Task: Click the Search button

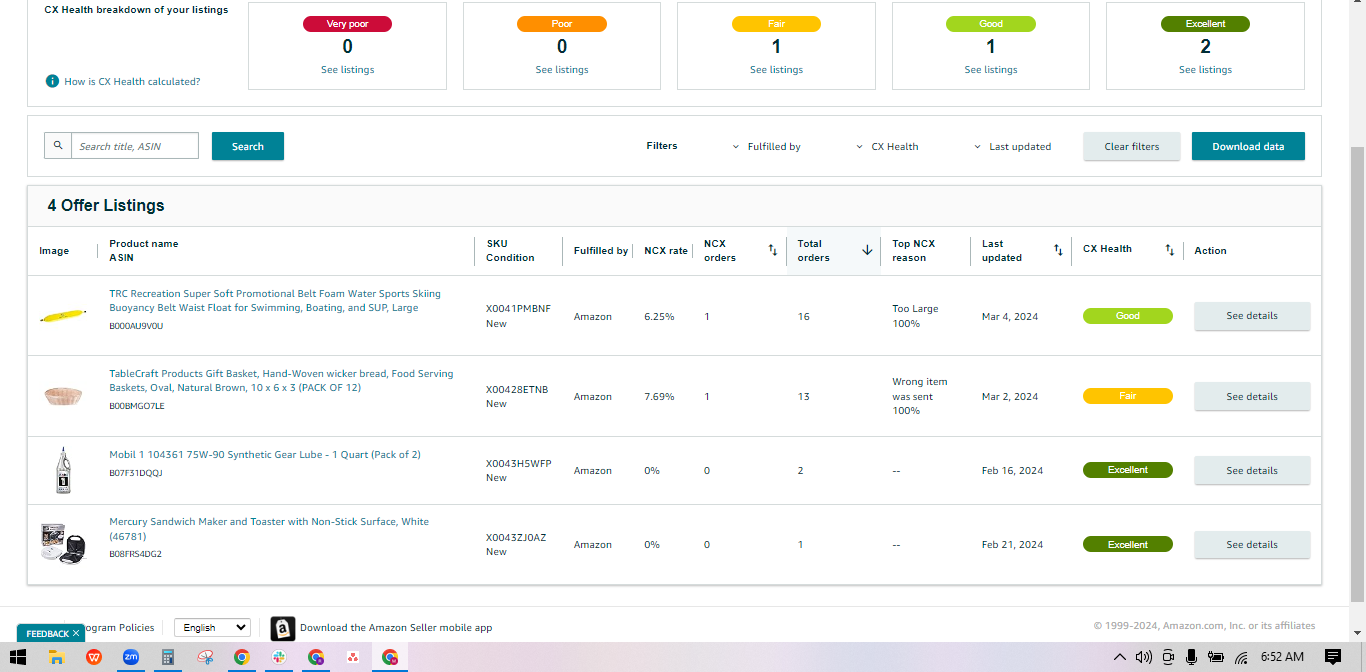Action: point(248,146)
